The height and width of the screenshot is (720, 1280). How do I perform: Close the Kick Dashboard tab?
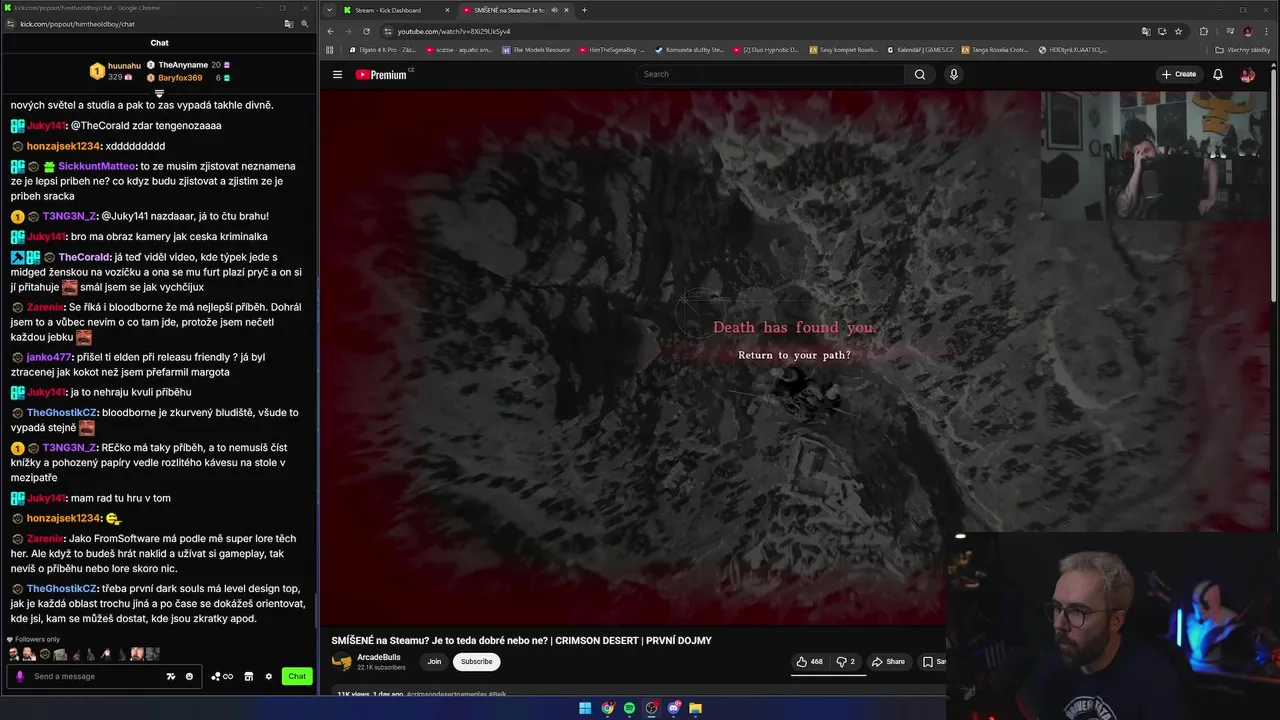click(x=447, y=10)
